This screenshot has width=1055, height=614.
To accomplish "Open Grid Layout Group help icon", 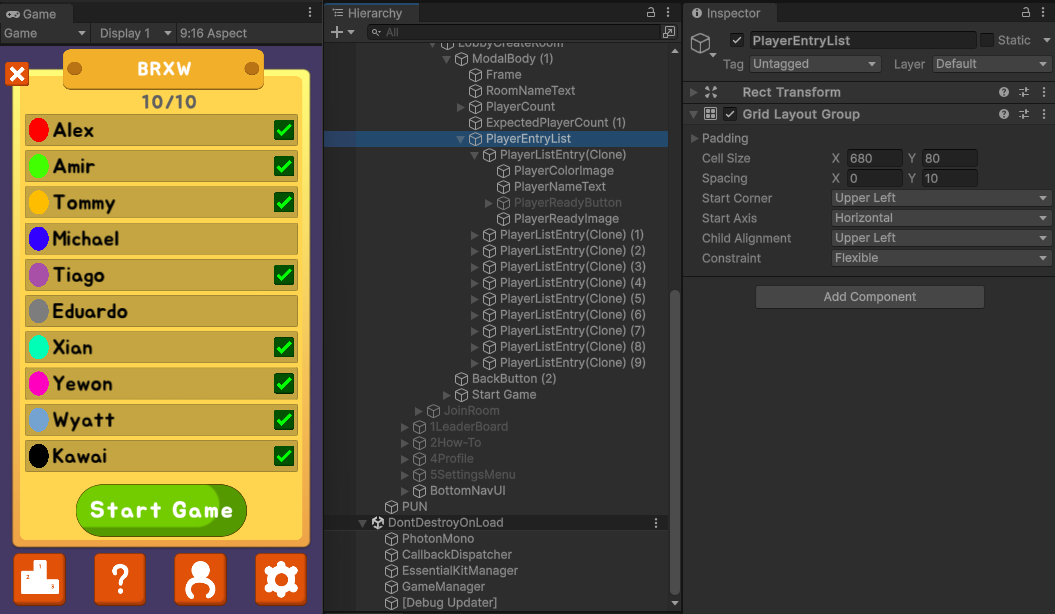I will coord(1004,114).
